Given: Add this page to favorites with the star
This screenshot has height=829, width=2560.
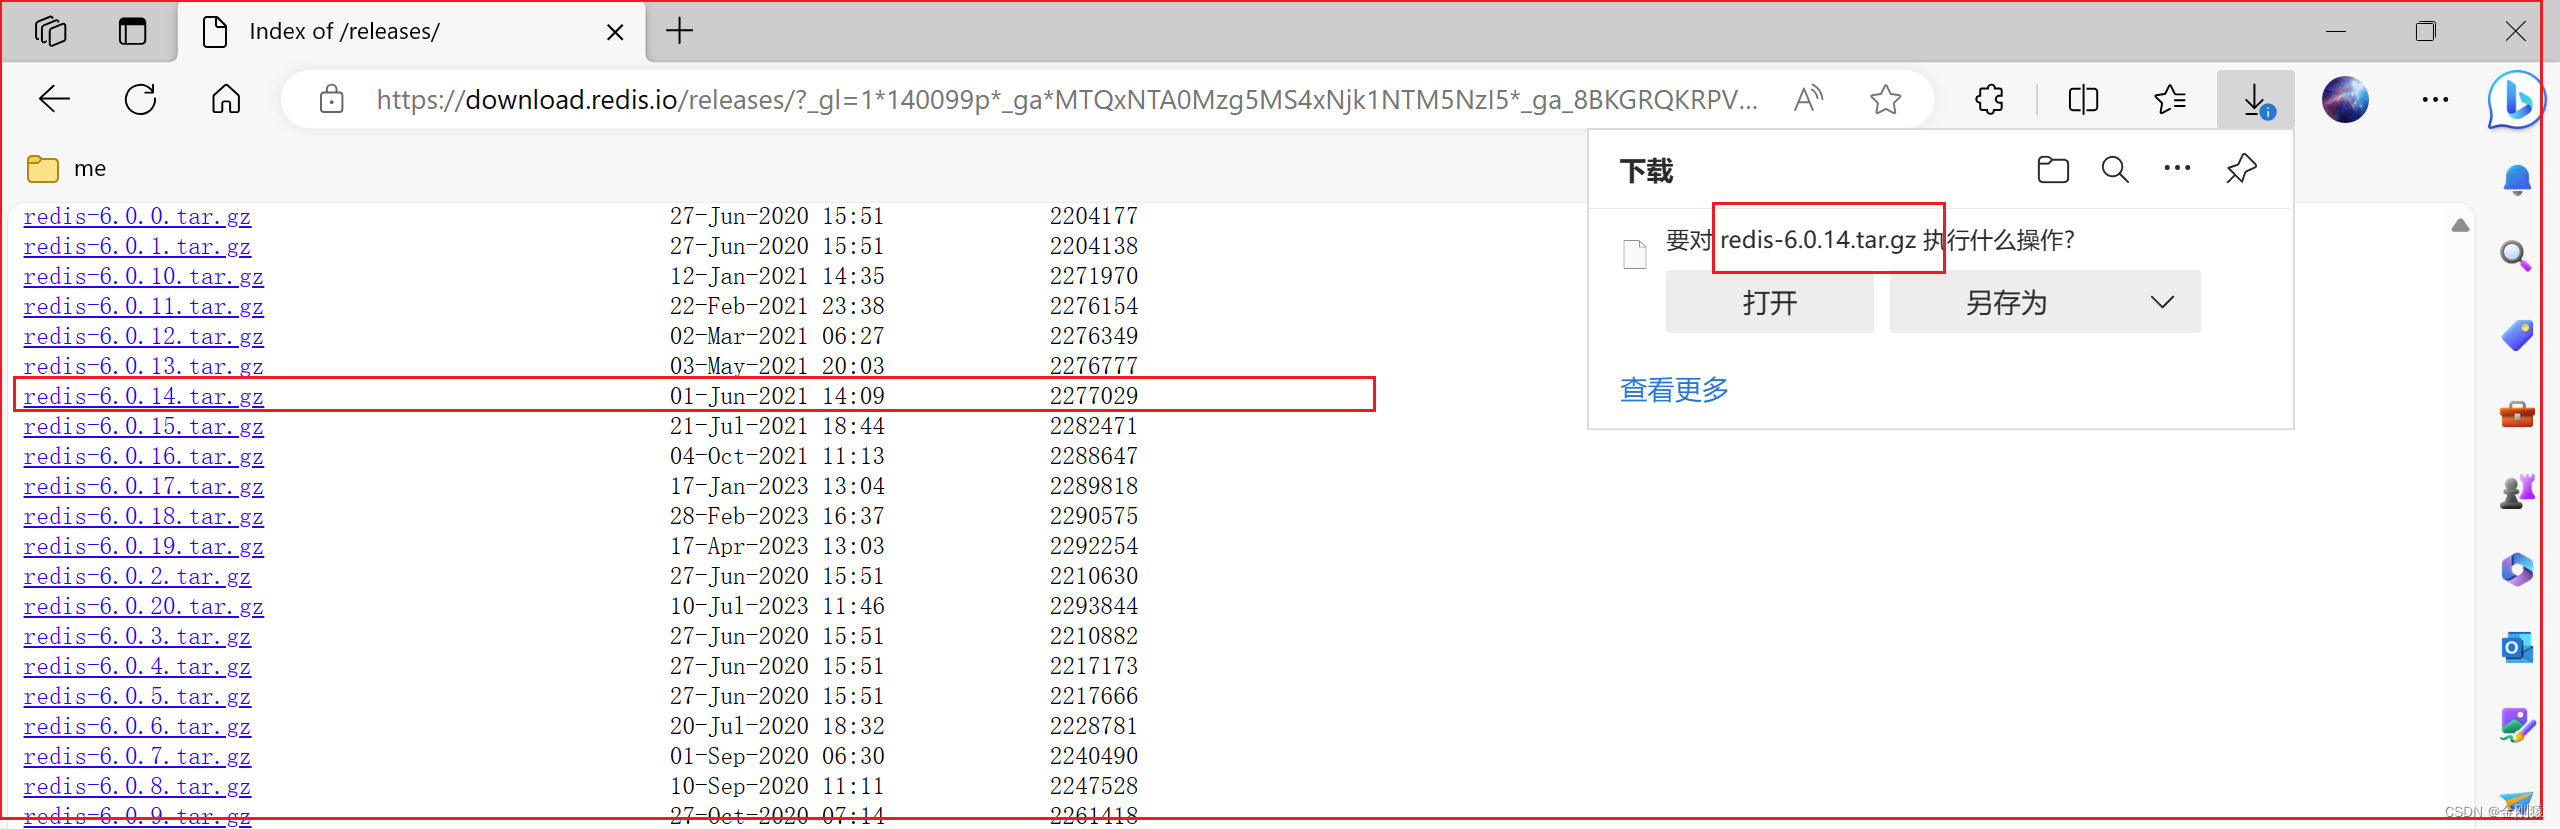Looking at the screenshot, I should (1885, 99).
